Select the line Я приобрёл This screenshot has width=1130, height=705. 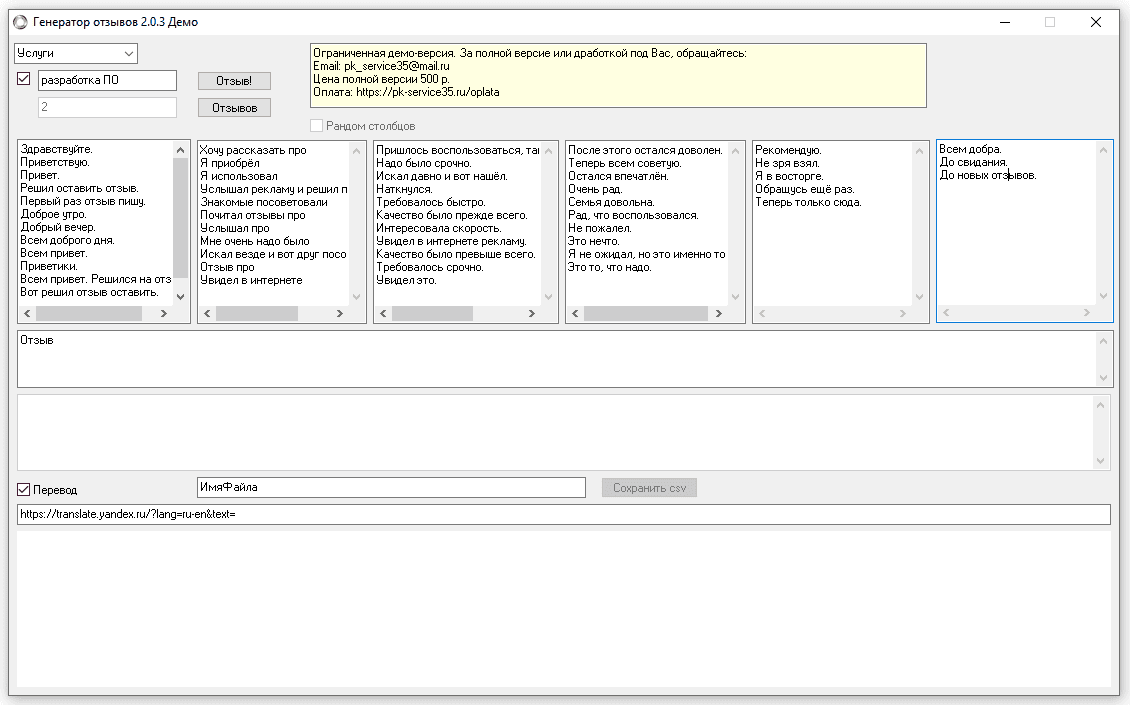point(230,163)
